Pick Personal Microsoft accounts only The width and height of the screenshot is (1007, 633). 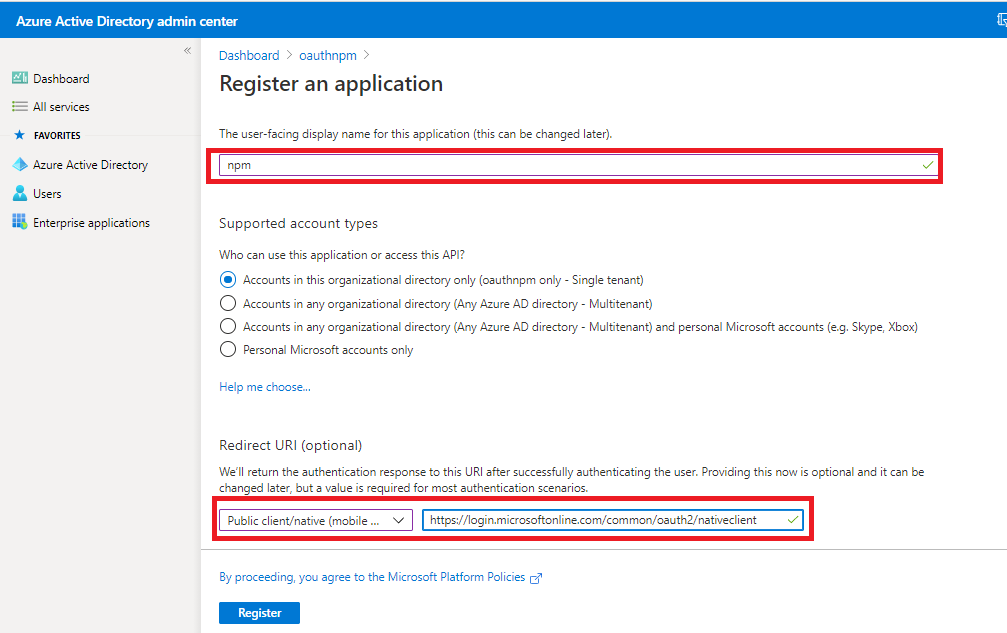pyautogui.click(x=228, y=350)
